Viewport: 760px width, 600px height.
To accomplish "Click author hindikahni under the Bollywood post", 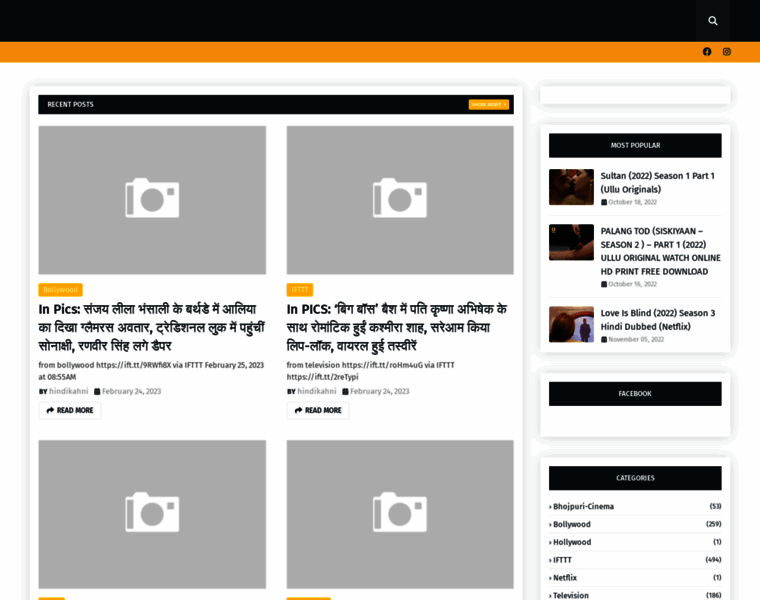I will pos(69,391).
